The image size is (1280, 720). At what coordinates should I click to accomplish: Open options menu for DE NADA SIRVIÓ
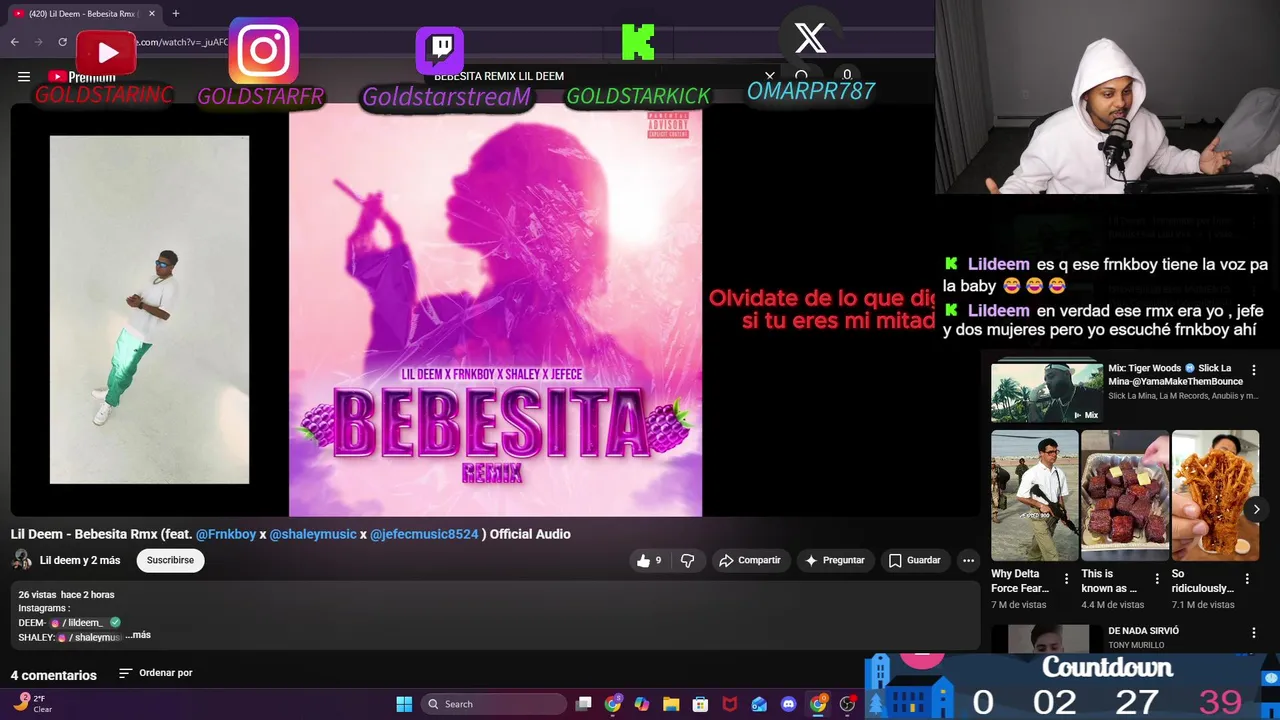point(1254,632)
